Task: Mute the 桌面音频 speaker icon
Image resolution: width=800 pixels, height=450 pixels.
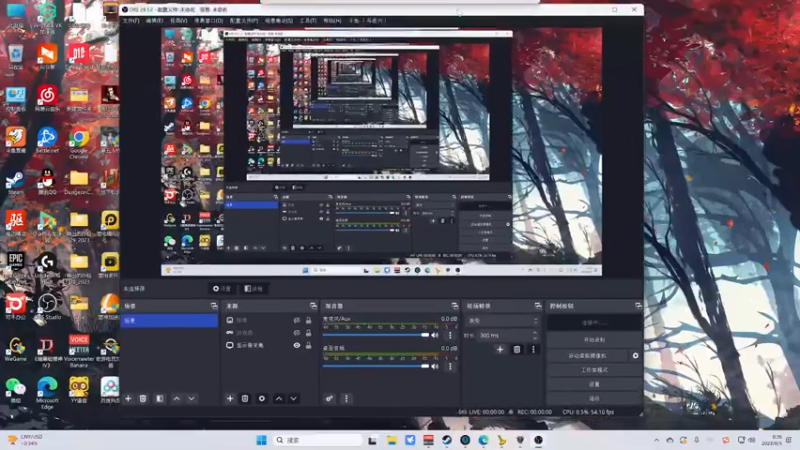Action: point(435,366)
